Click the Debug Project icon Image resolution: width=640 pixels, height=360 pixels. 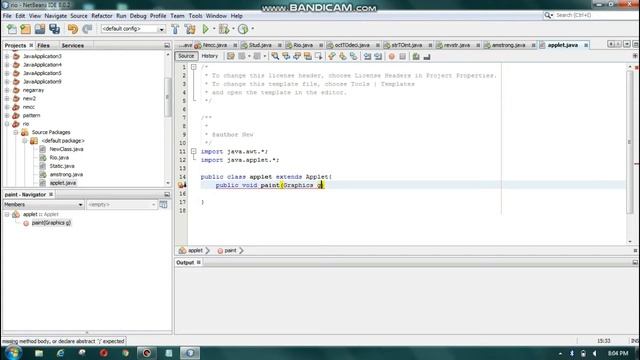tap(224, 29)
